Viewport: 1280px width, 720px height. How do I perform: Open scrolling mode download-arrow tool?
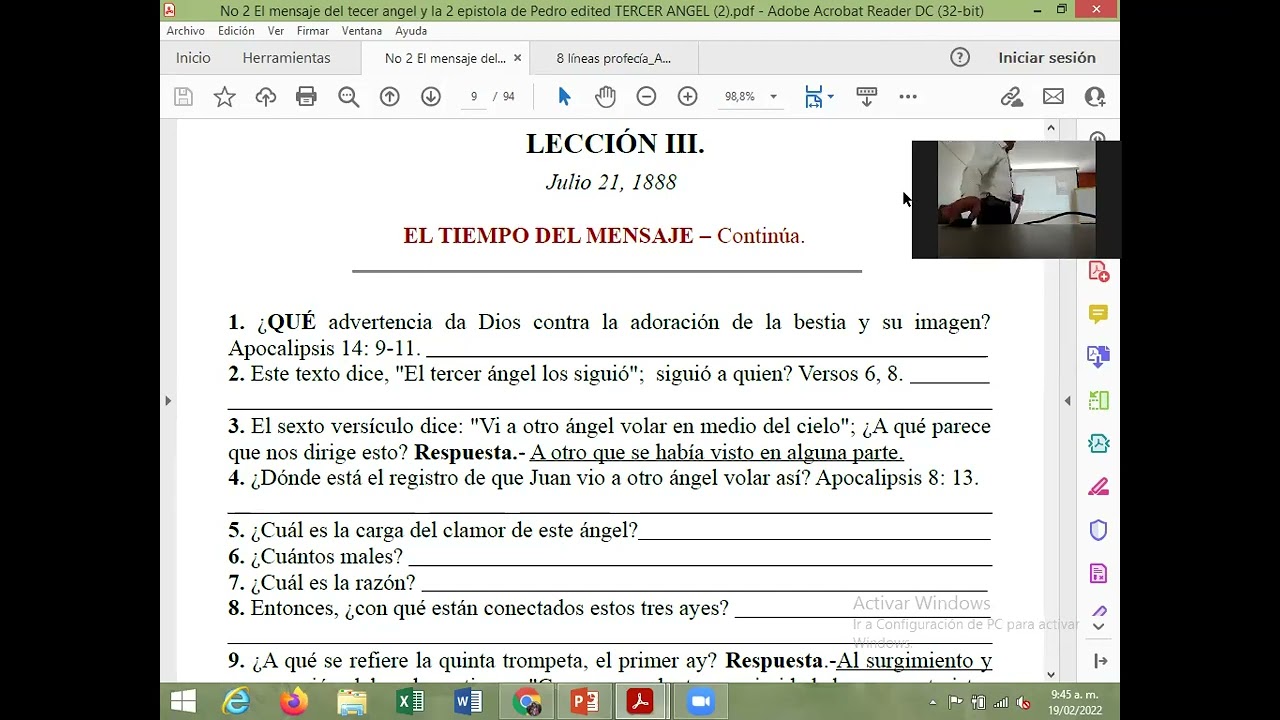(867, 97)
